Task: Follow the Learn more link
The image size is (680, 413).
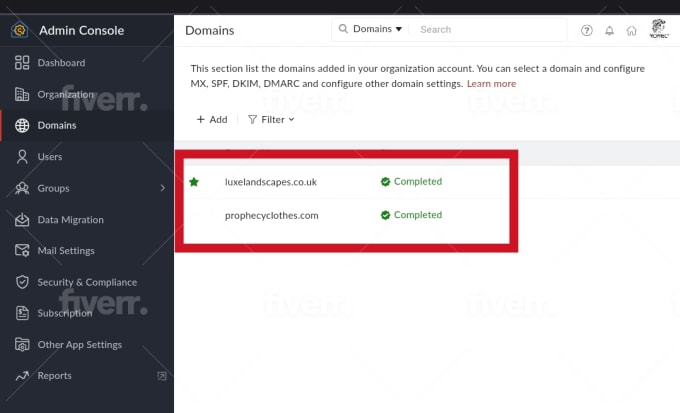Action: click(491, 84)
